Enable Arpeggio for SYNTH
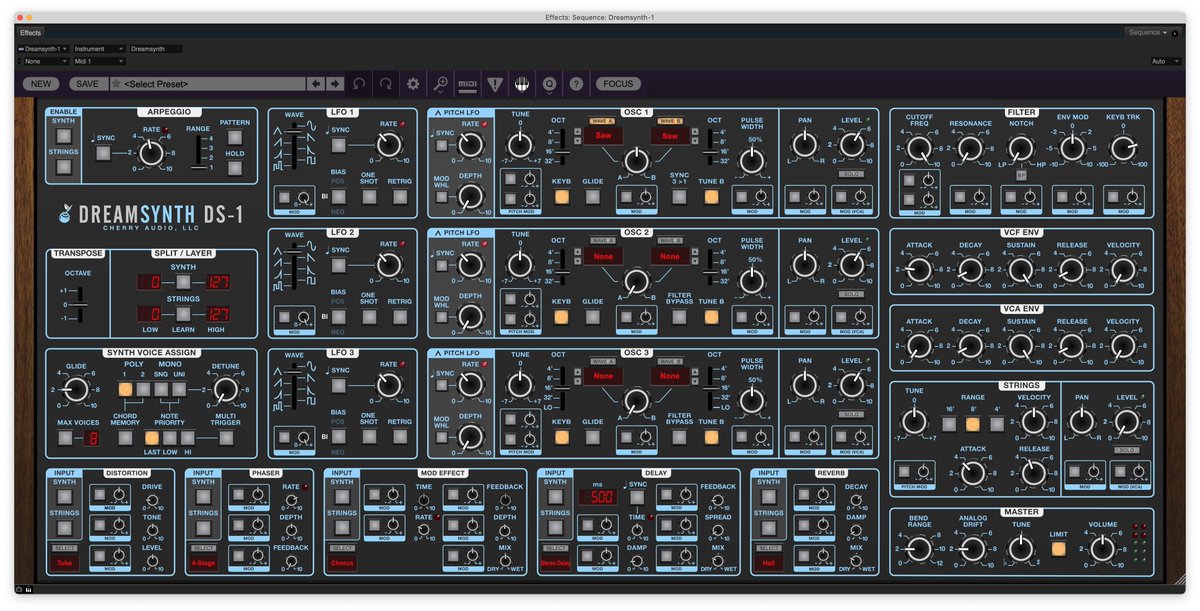 [63, 136]
